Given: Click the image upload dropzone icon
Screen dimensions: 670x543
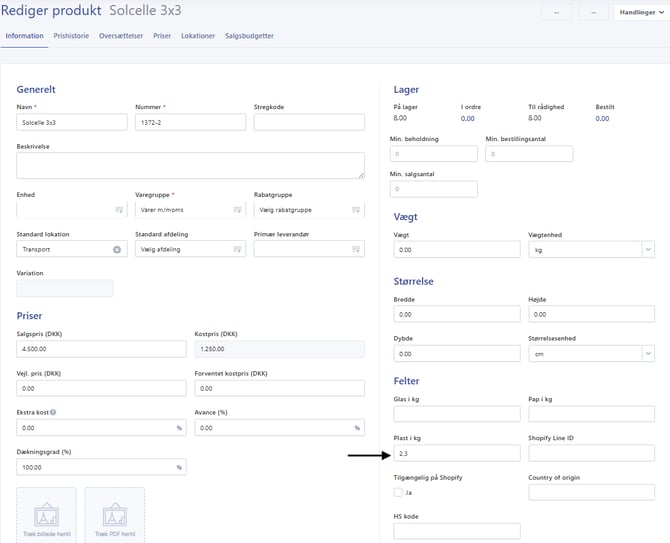Looking at the screenshot, I should point(46,515).
